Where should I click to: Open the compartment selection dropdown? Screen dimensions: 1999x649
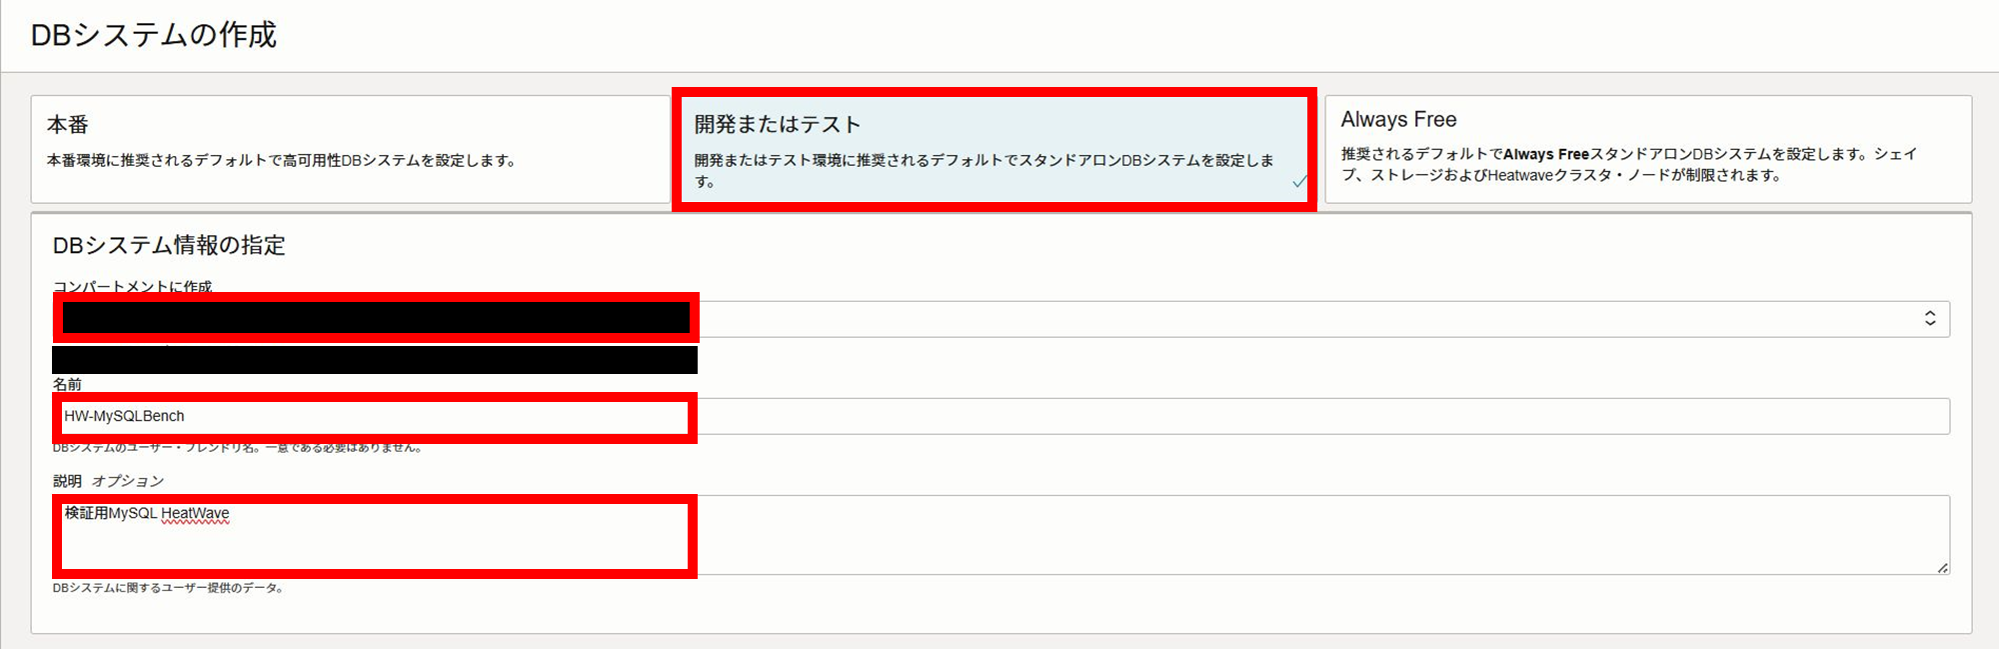pyautogui.click(x=1001, y=319)
